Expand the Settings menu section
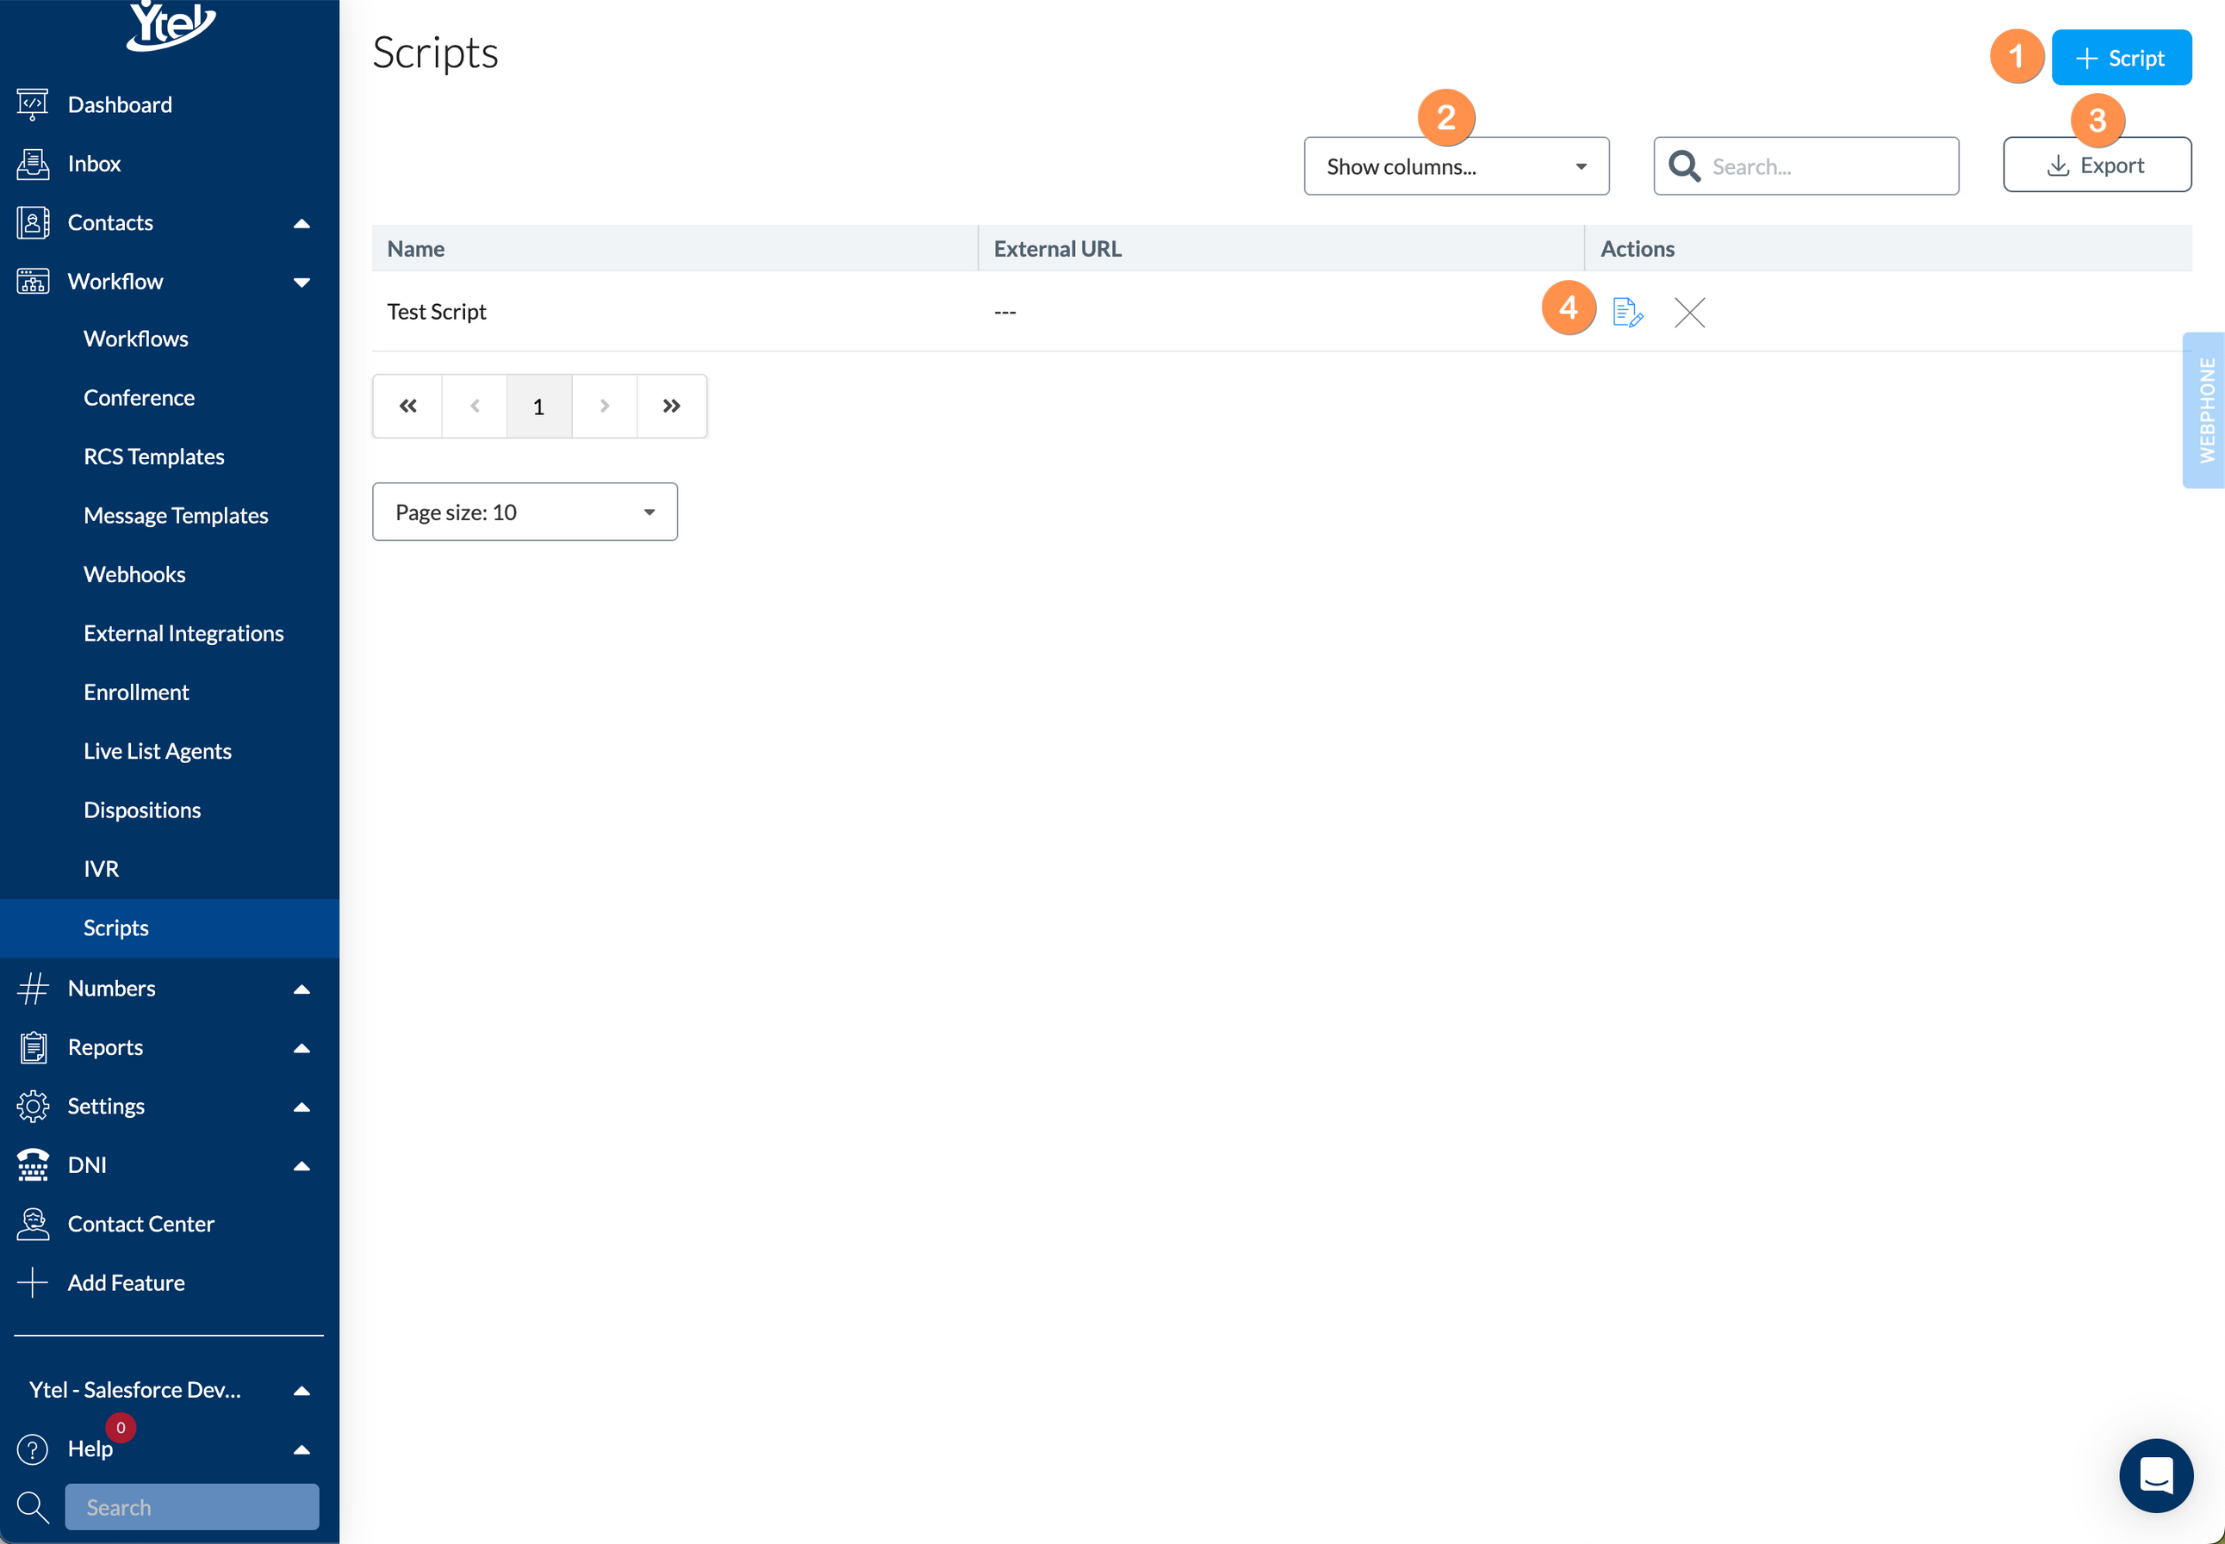 click(301, 1106)
